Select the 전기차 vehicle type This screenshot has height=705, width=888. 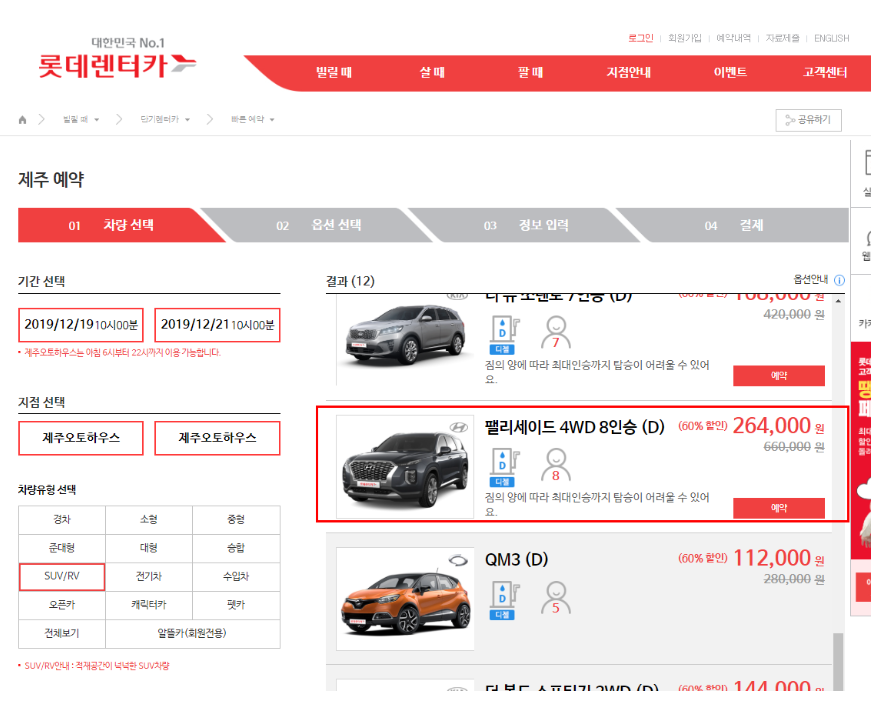point(149,576)
